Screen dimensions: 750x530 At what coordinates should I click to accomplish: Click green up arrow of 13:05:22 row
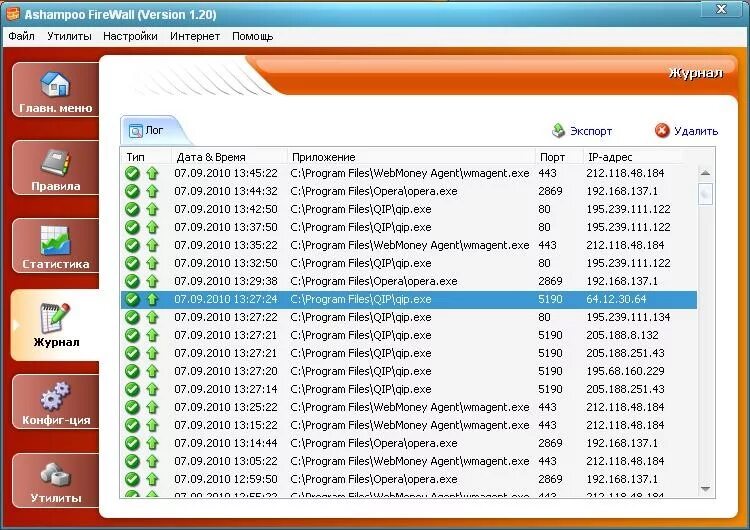click(152, 461)
